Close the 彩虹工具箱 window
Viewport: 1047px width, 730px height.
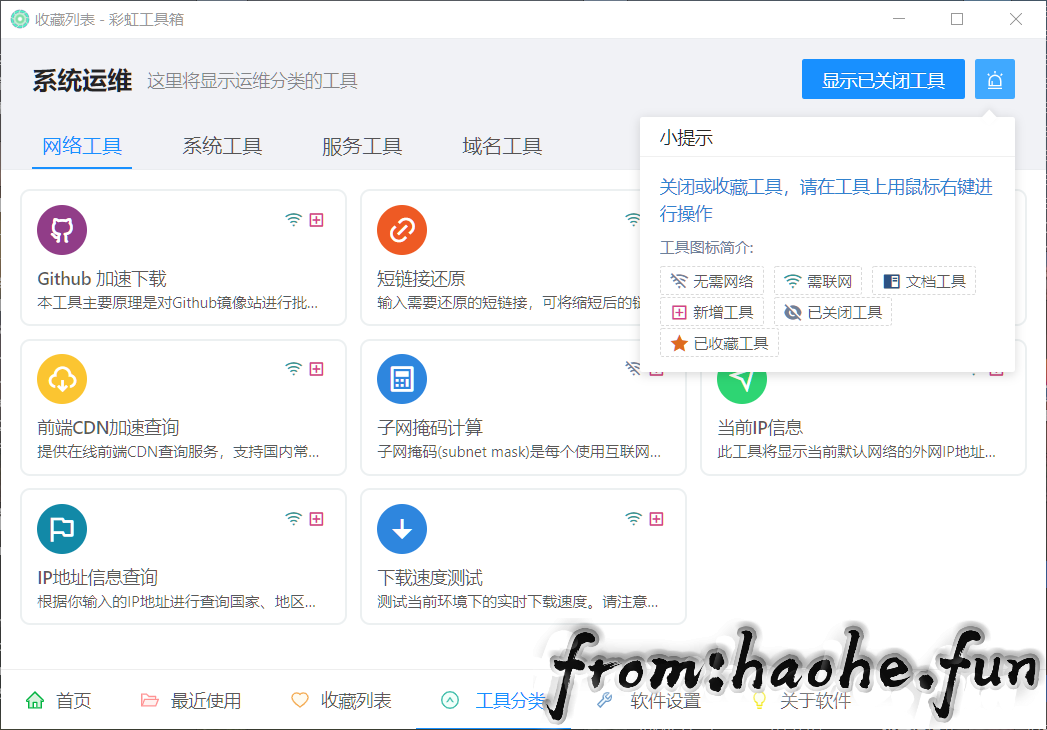tap(1016, 19)
